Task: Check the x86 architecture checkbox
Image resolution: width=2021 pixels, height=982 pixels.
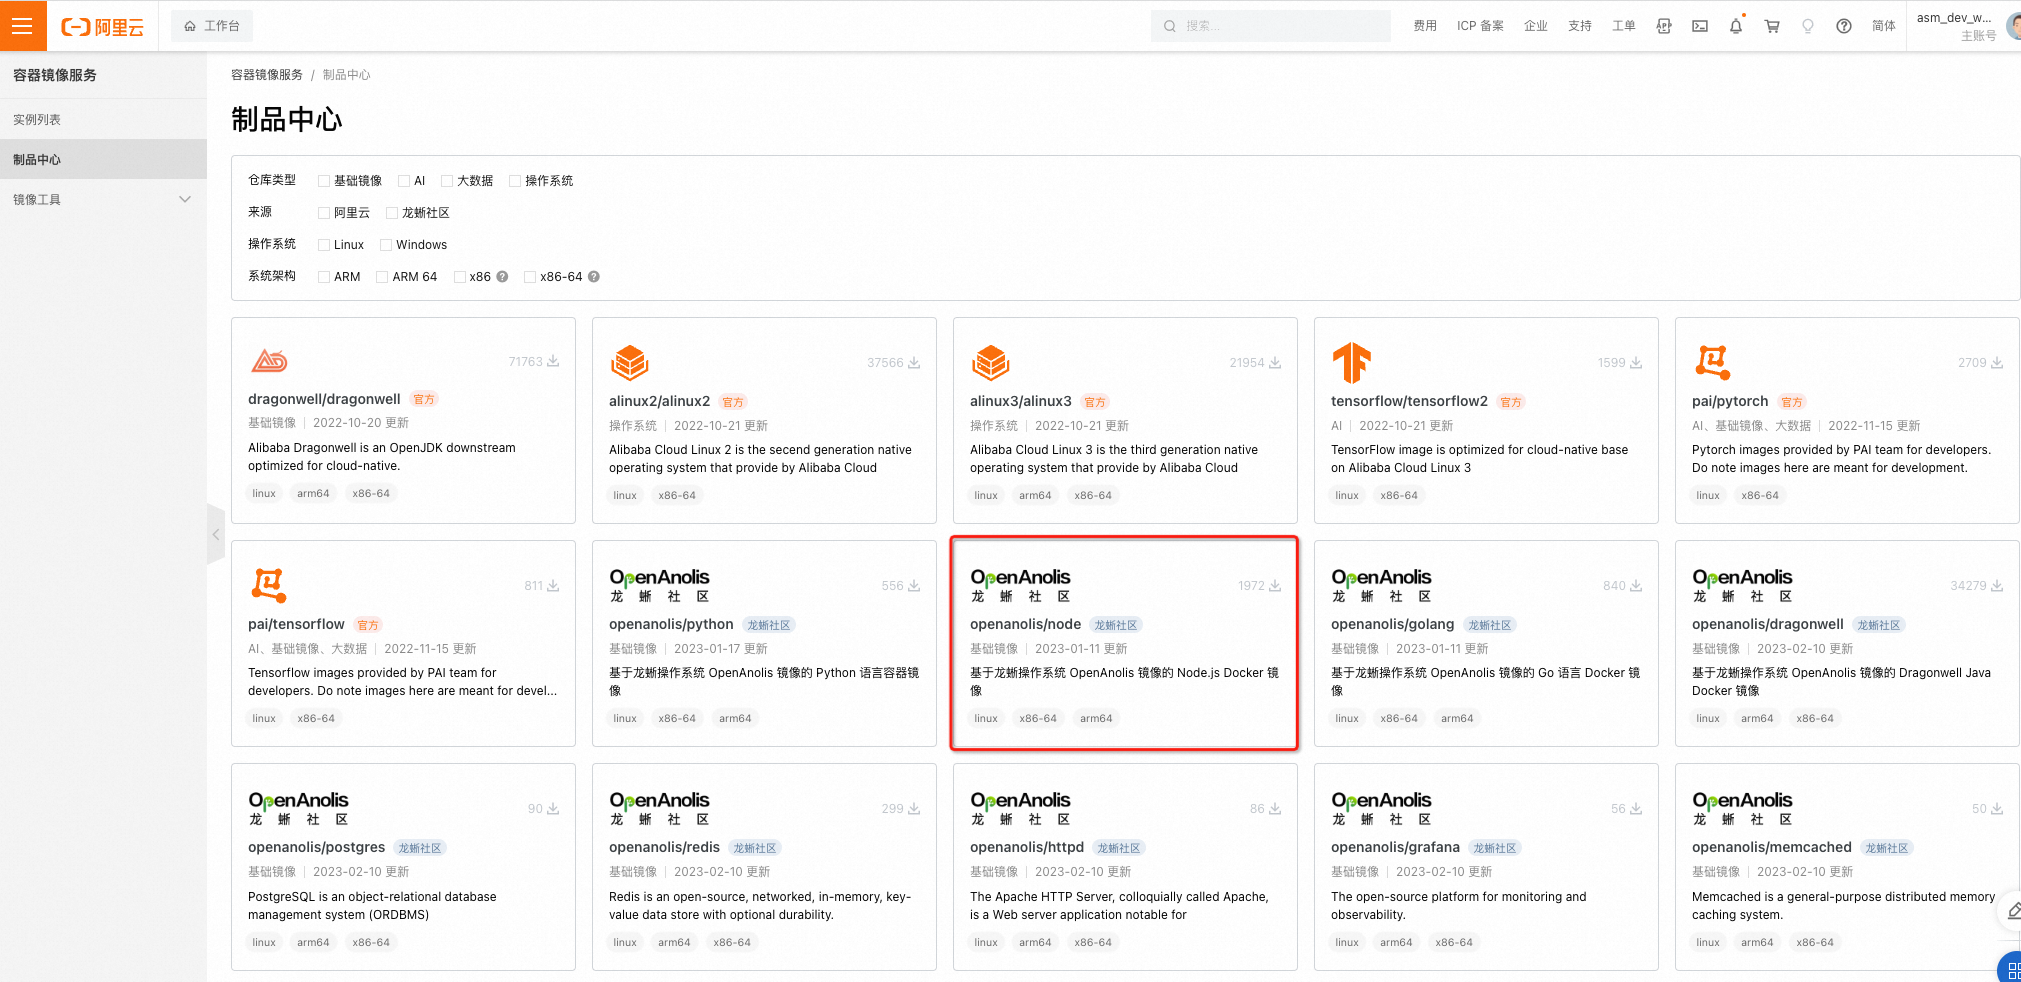Action: click(460, 277)
